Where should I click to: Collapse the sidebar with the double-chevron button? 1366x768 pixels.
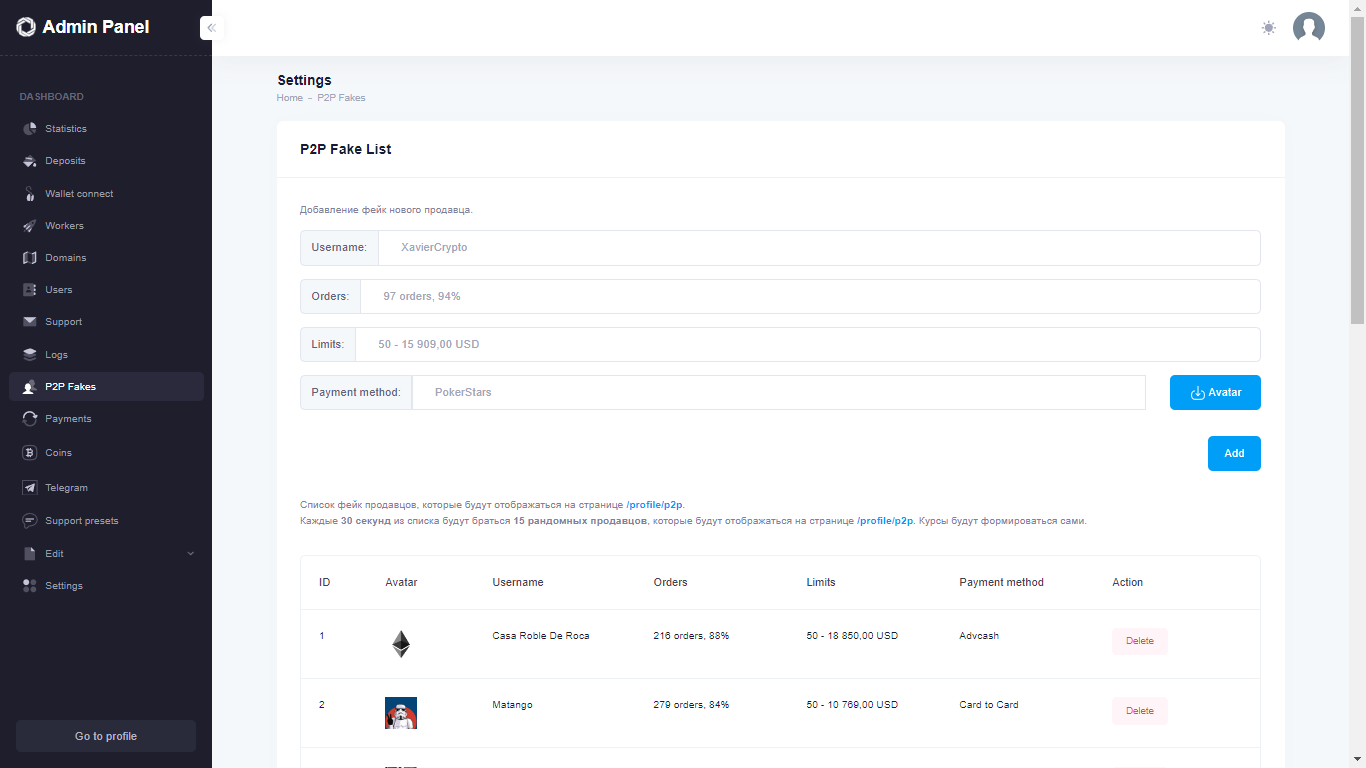coord(211,28)
